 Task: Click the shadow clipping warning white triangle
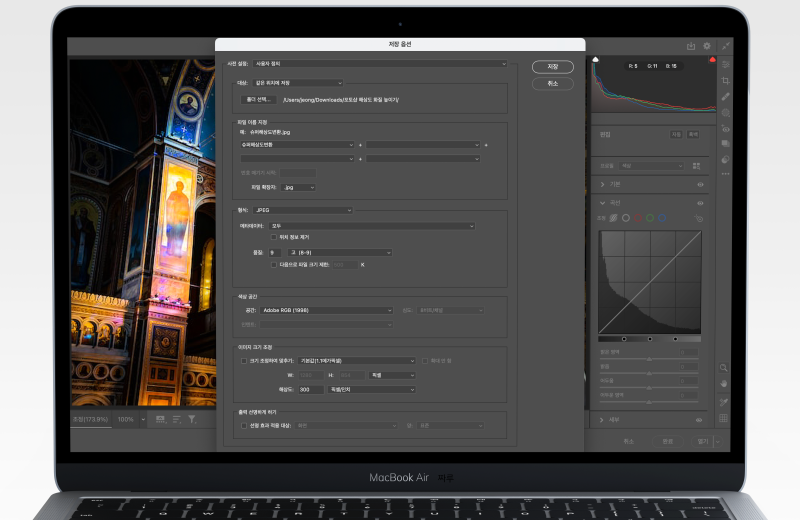[595, 60]
